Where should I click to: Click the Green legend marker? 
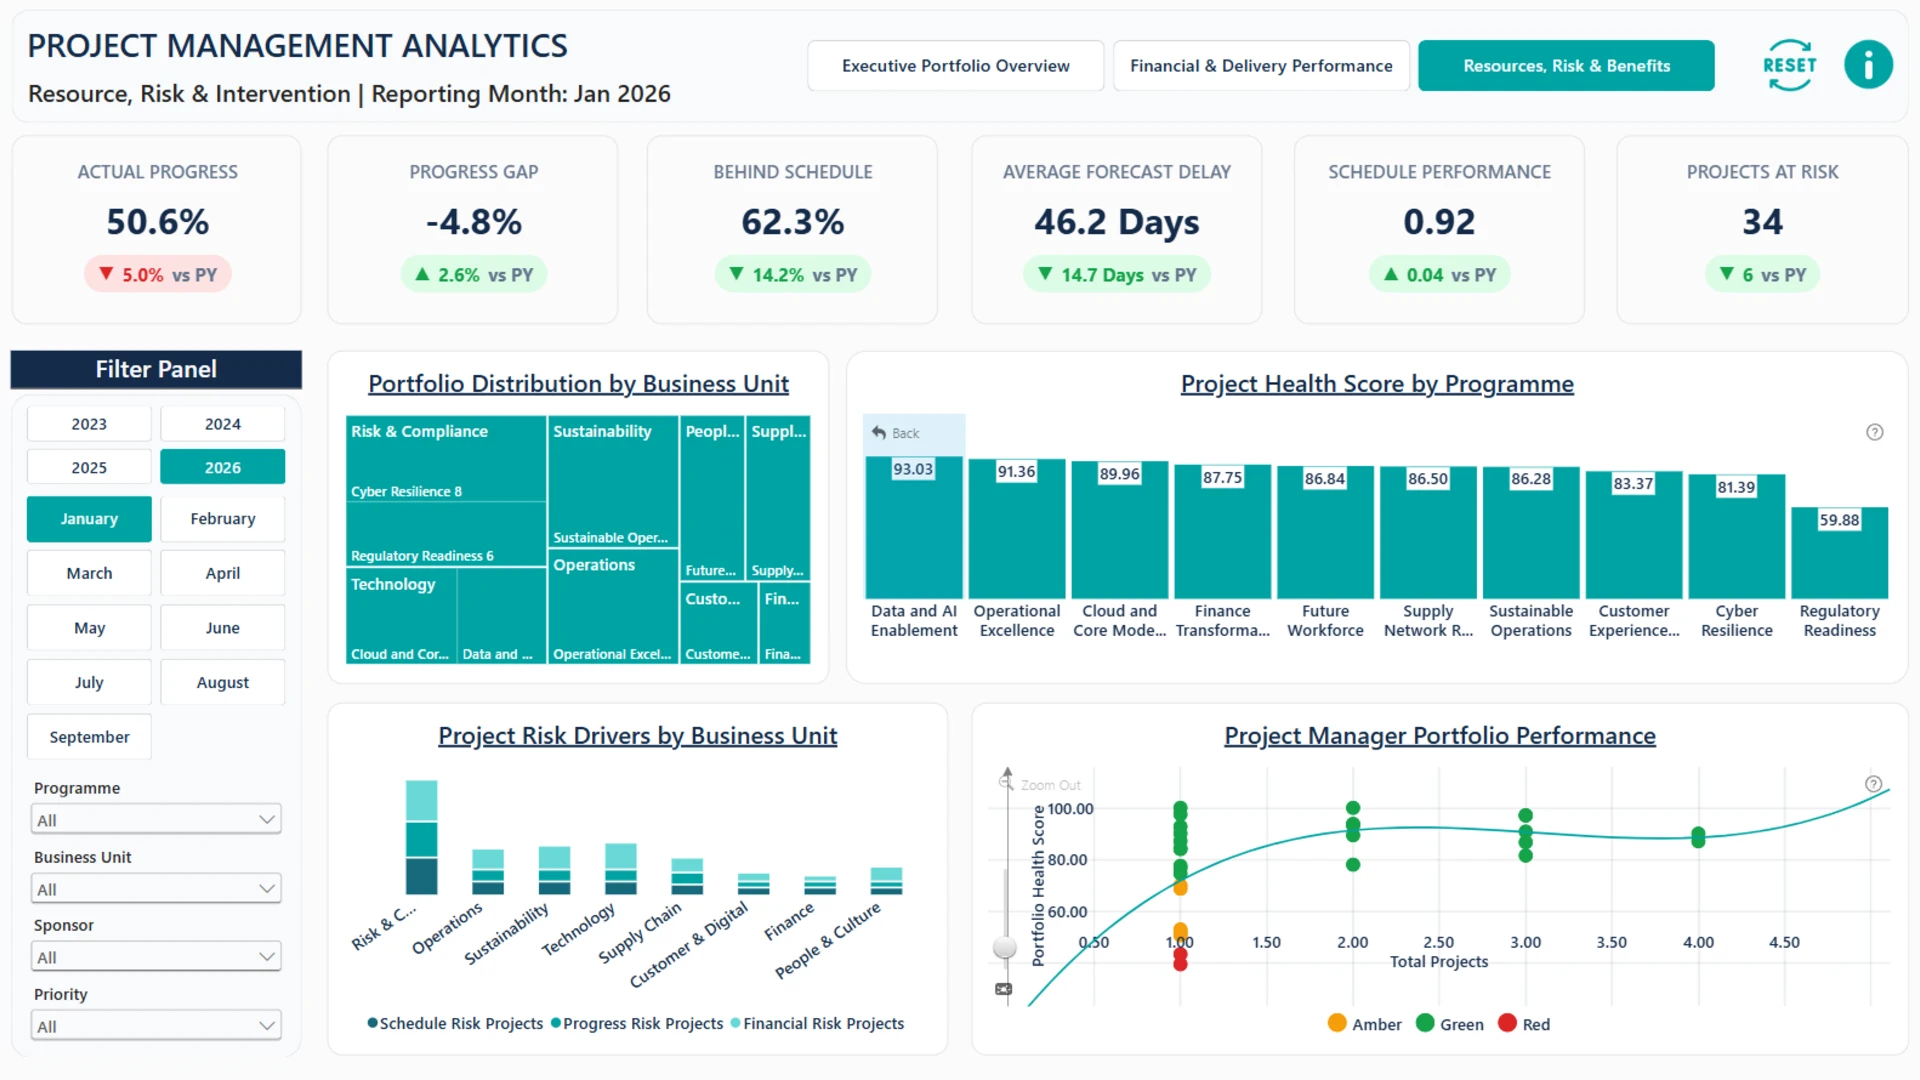tap(1426, 1023)
